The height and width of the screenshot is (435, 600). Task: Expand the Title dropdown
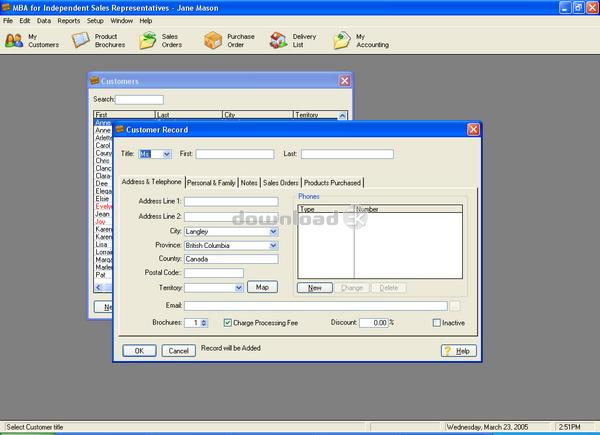click(x=167, y=154)
